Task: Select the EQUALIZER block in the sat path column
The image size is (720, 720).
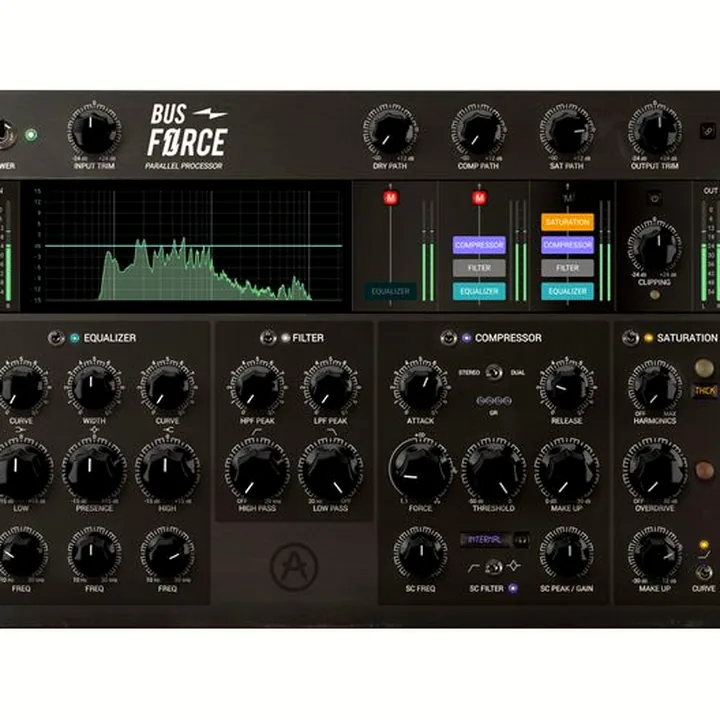Action: tap(568, 292)
